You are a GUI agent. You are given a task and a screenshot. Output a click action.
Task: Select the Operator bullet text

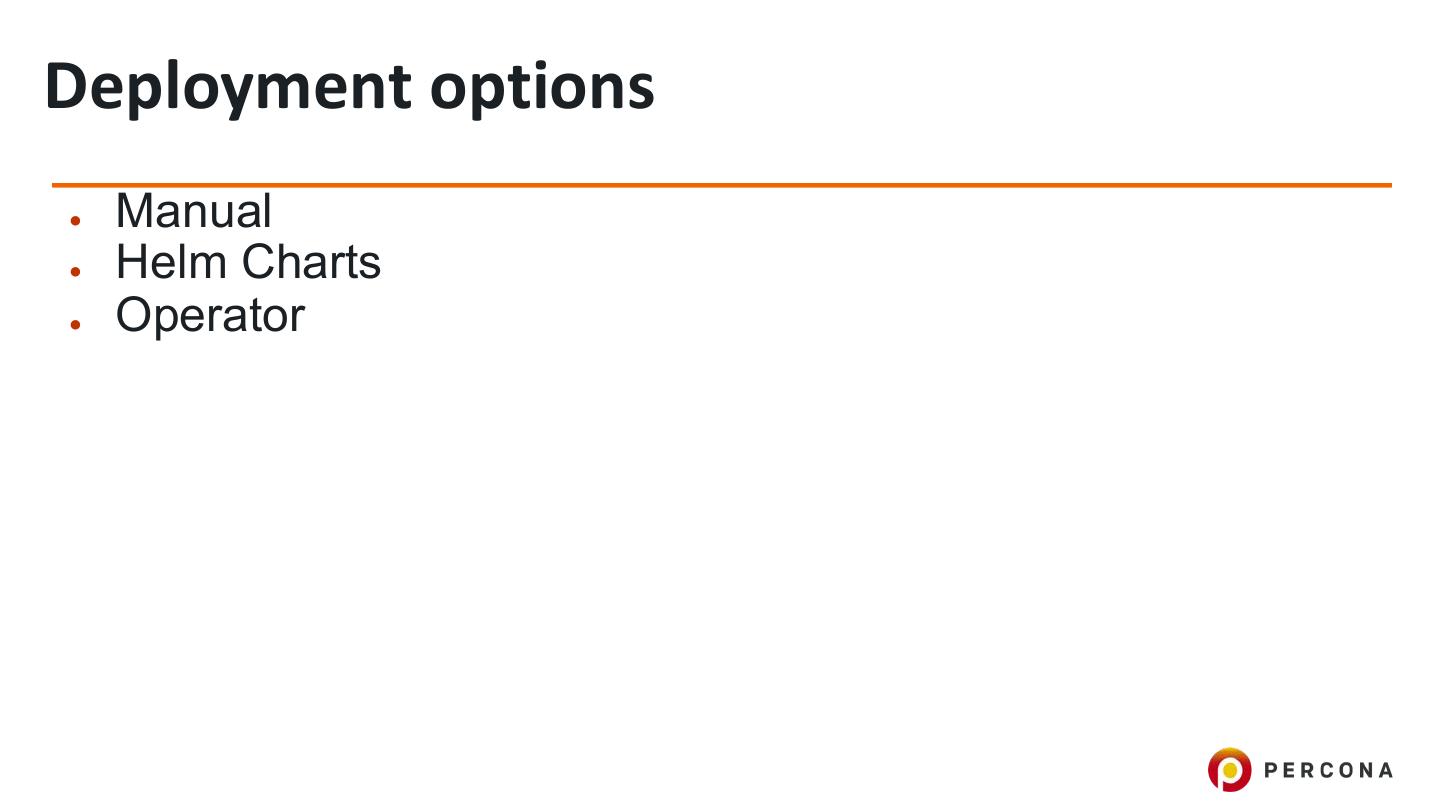(210, 315)
